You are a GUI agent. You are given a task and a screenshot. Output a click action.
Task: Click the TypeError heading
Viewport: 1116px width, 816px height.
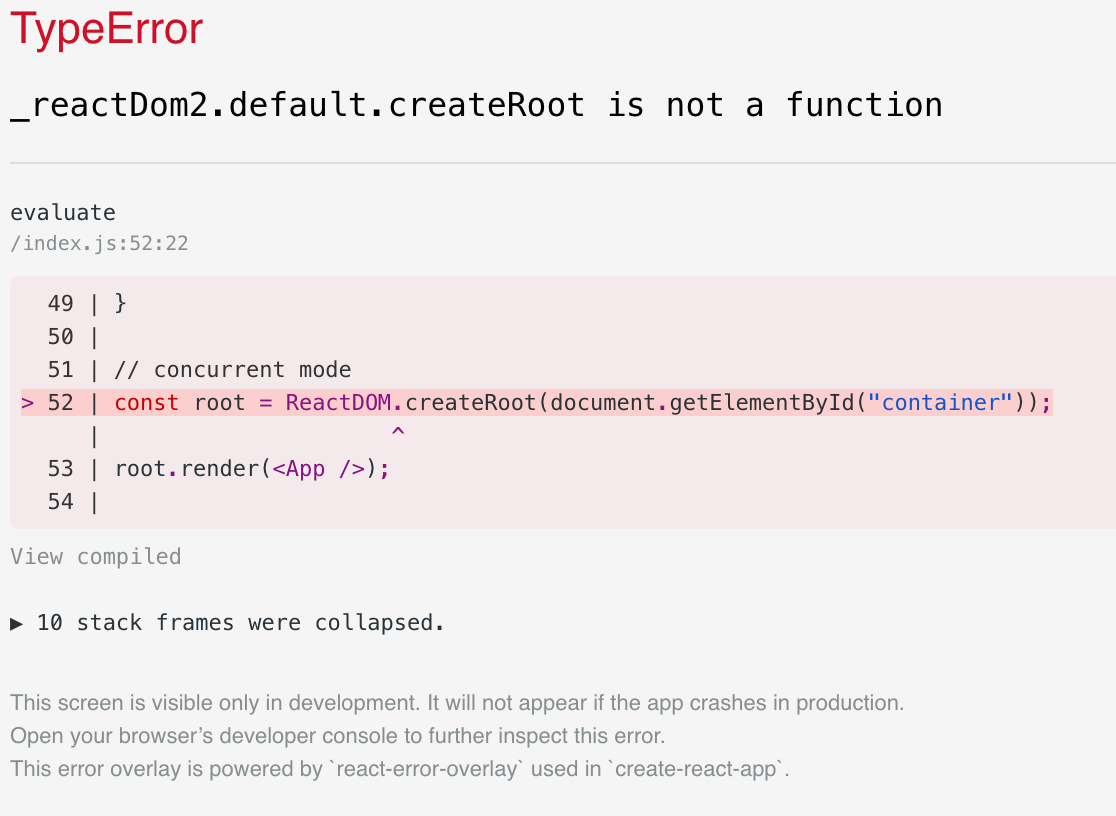coord(104,28)
